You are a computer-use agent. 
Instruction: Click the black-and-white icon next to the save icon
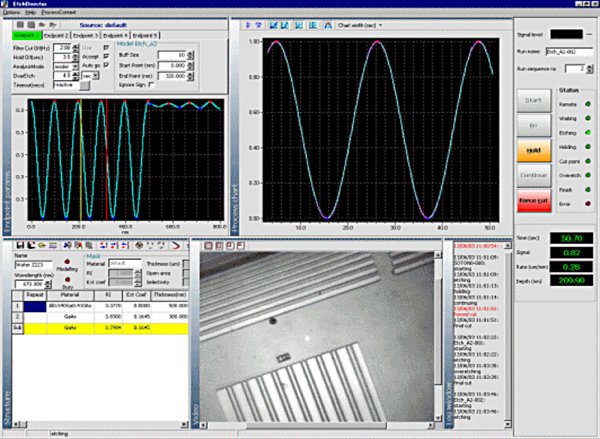click(x=31, y=245)
